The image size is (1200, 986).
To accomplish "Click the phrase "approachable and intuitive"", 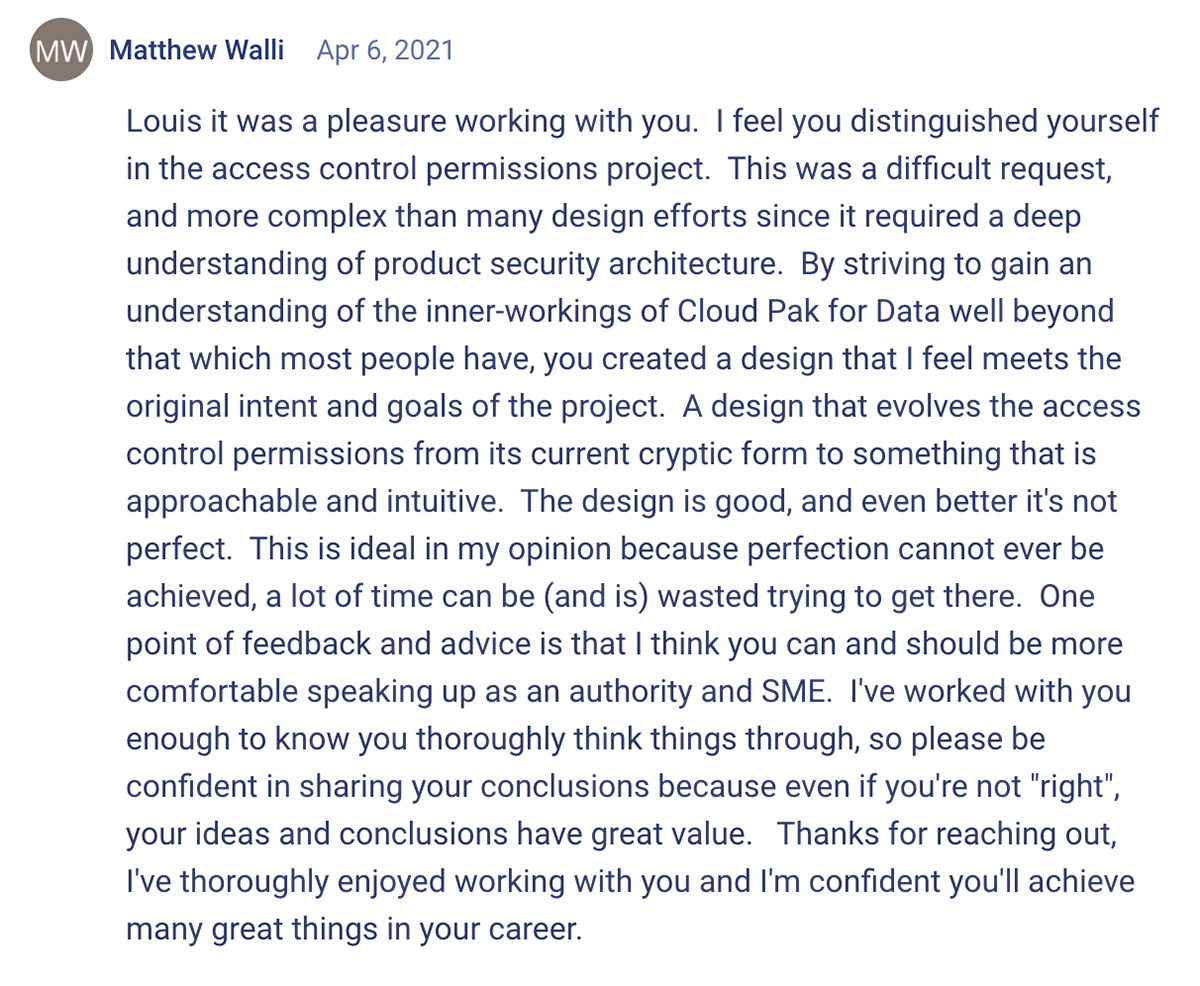I will tap(309, 501).
